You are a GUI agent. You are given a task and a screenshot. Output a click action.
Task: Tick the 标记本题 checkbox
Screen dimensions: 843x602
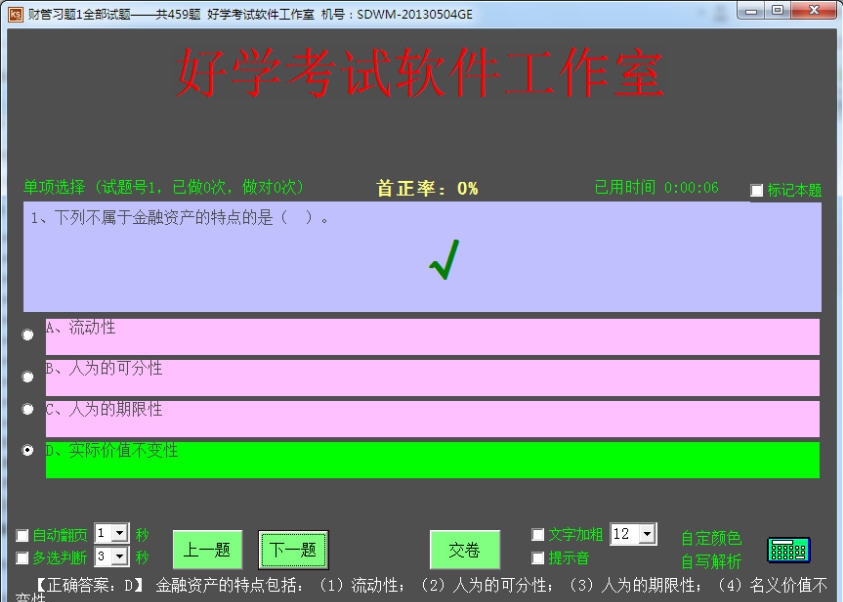[756, 190]
